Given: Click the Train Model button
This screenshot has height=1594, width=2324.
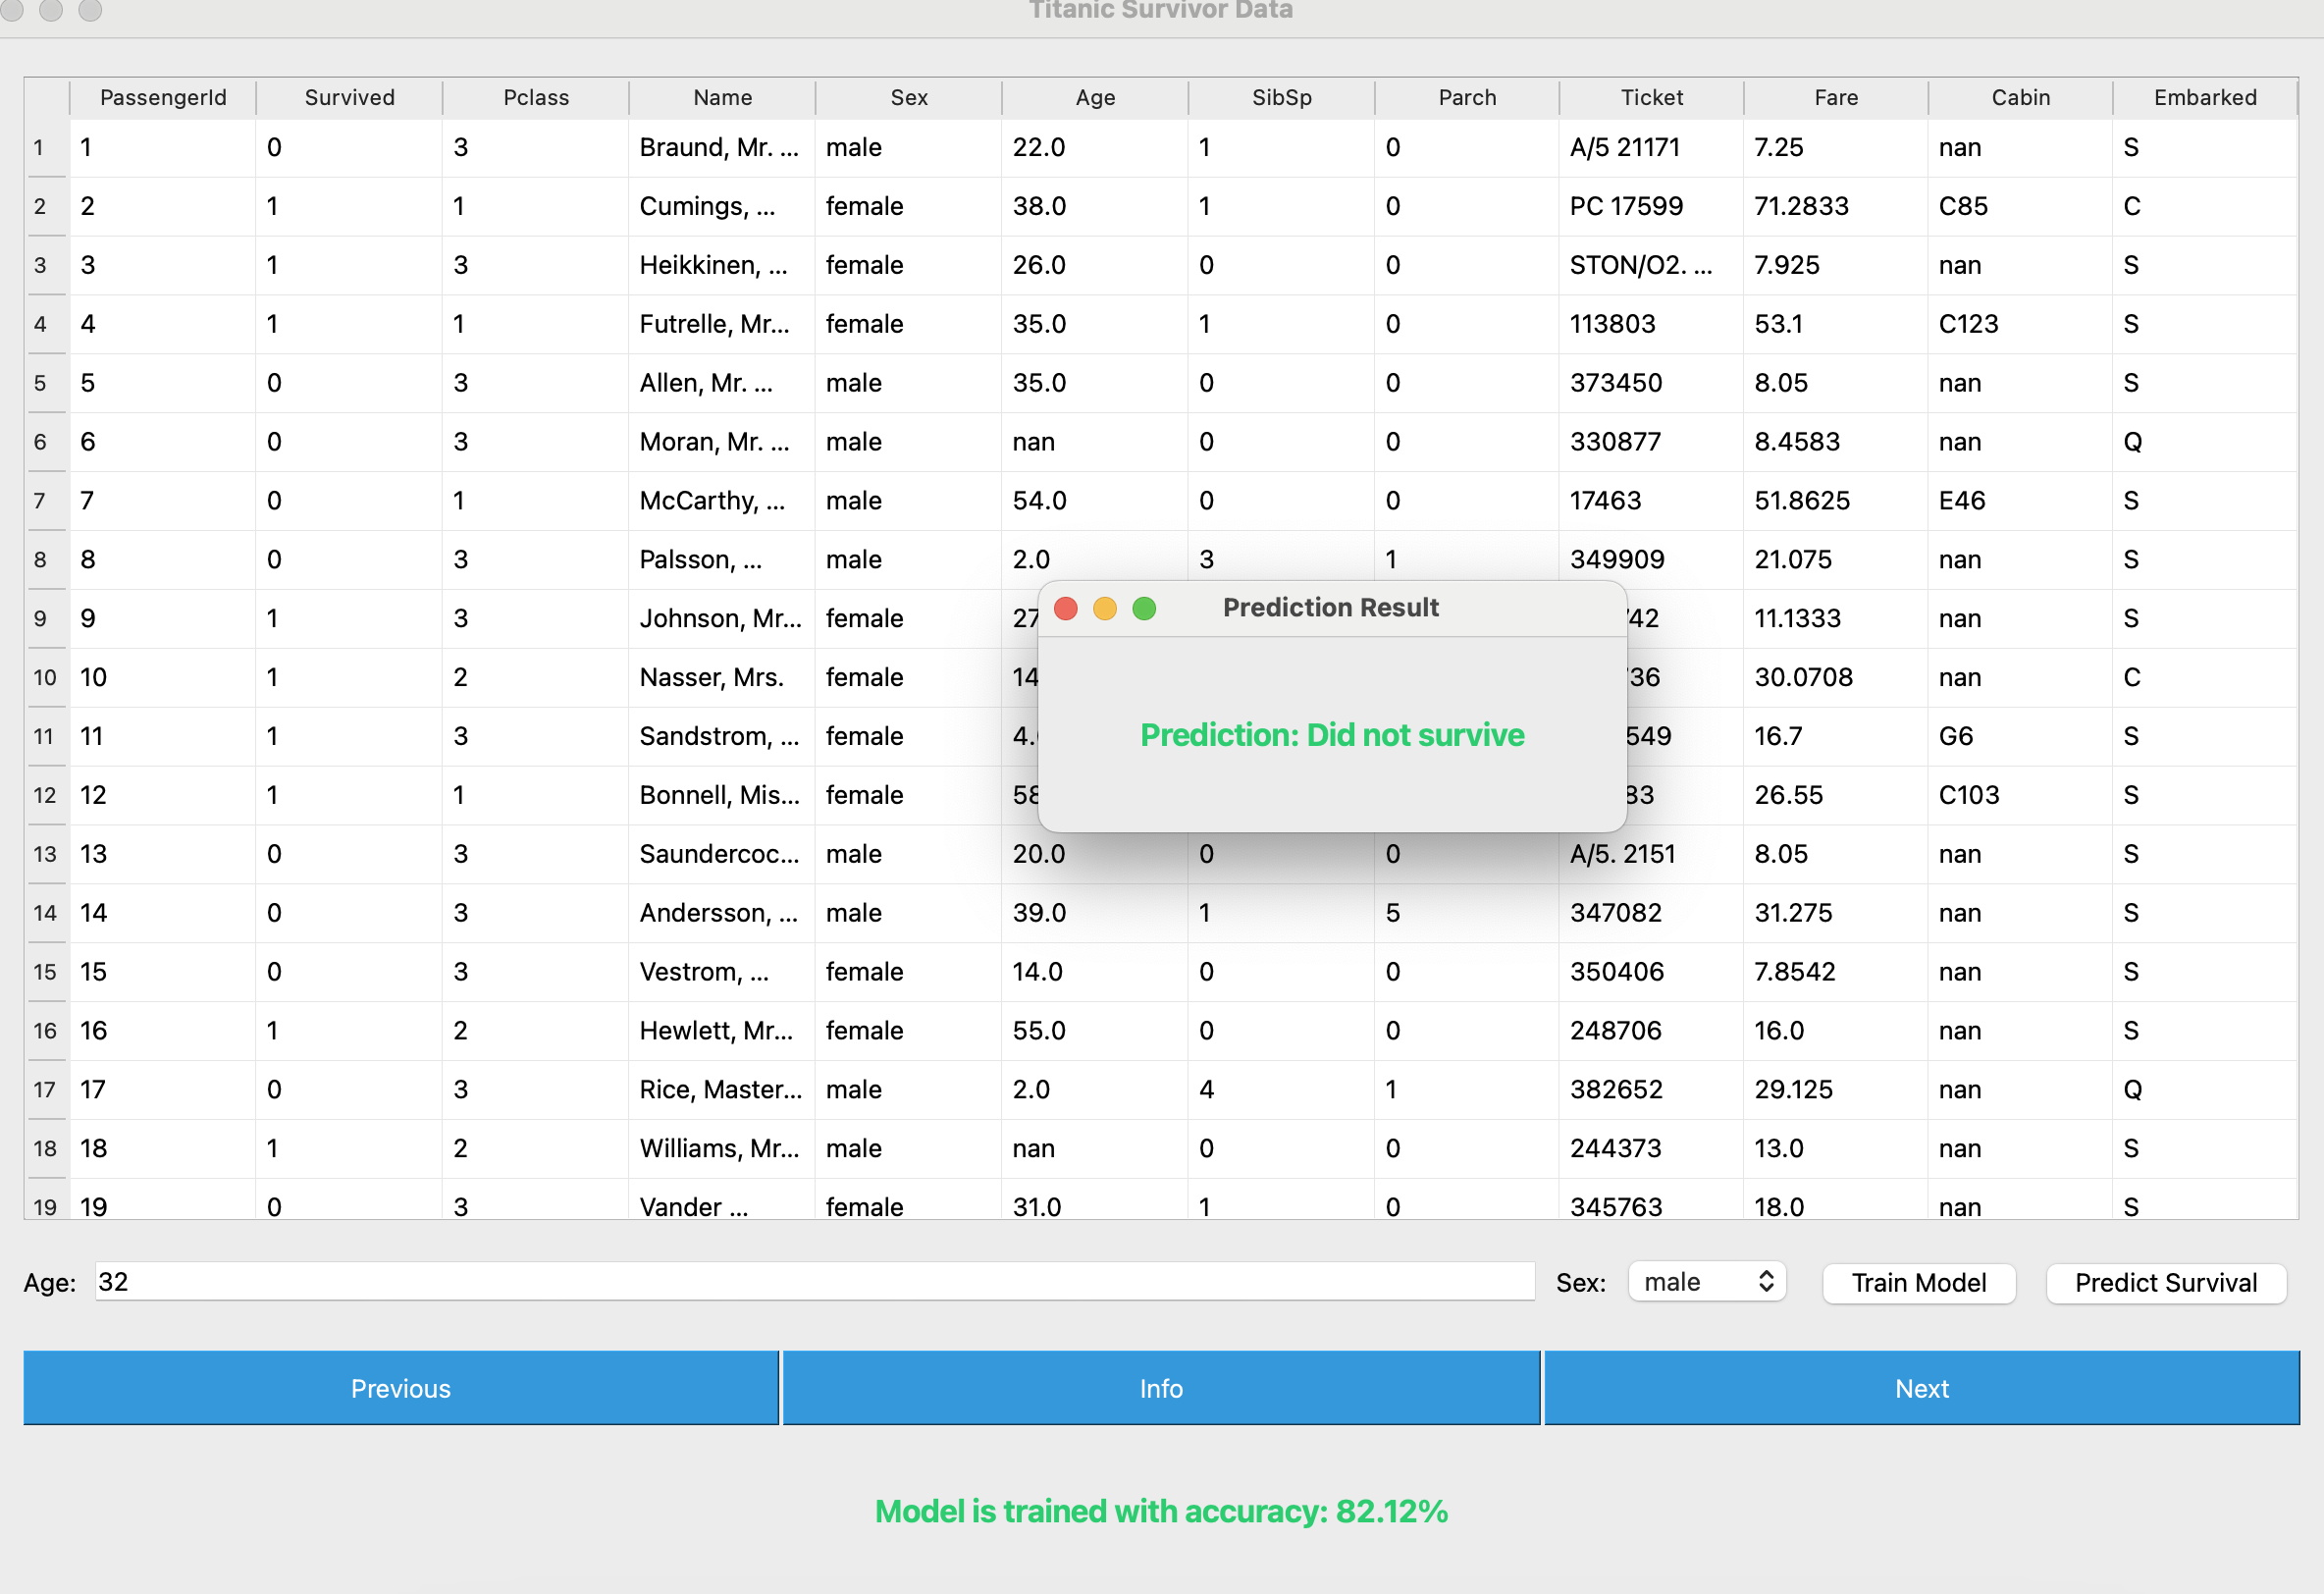Looking at the screenshot, I should 1918,1283.
